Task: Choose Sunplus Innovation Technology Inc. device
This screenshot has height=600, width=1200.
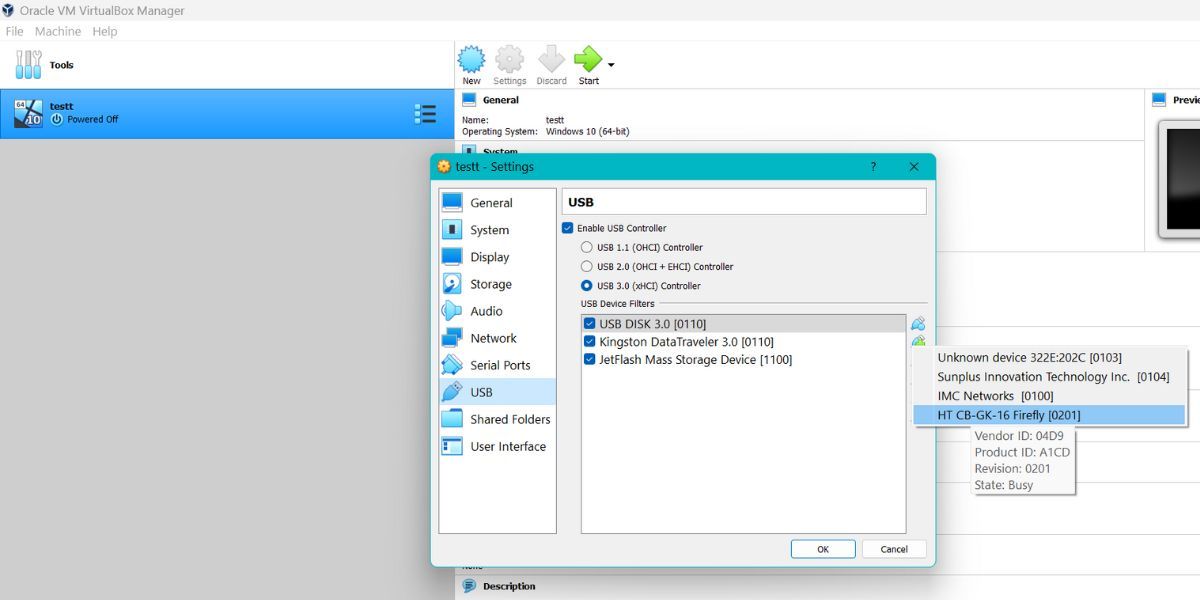Action: tap(1050, 377)
